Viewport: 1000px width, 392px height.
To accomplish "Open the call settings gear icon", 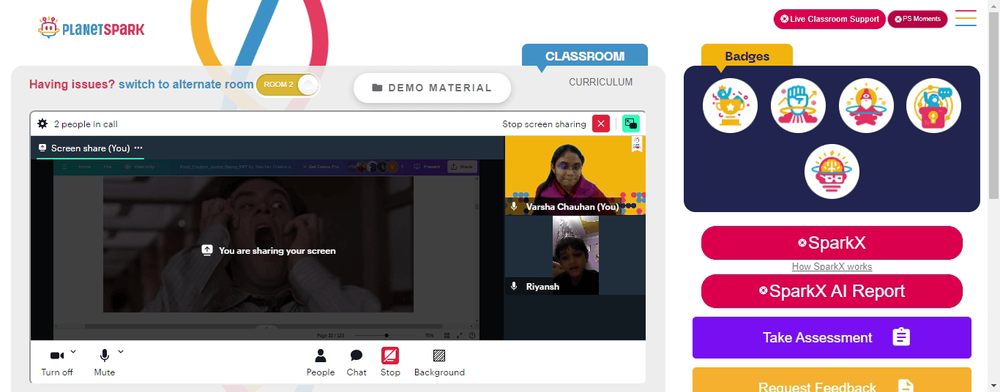I will (42, 124).
